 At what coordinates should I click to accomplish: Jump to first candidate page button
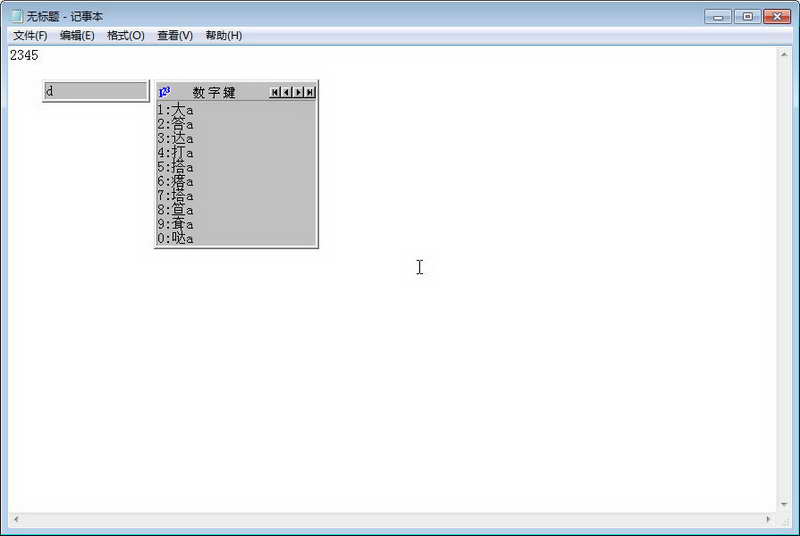275,92
